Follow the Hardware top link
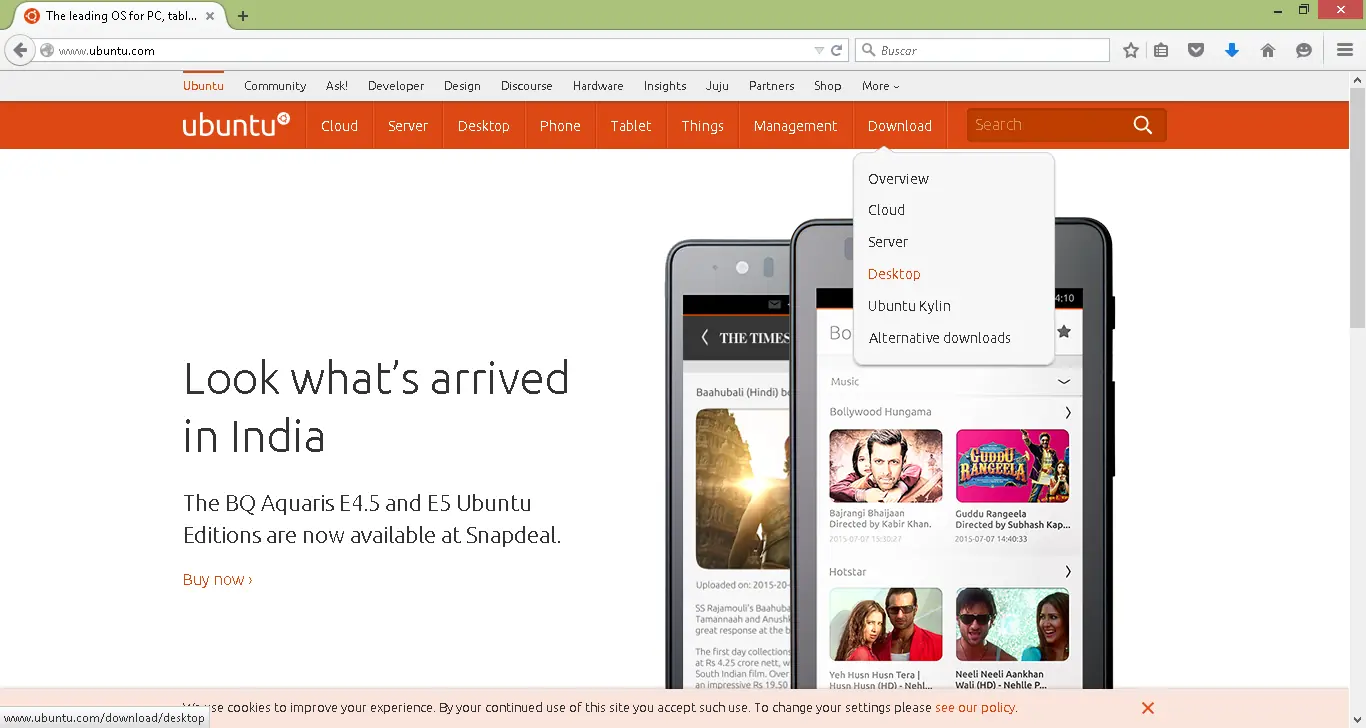This screenshot has width=1366, height=728. point(598,86)
